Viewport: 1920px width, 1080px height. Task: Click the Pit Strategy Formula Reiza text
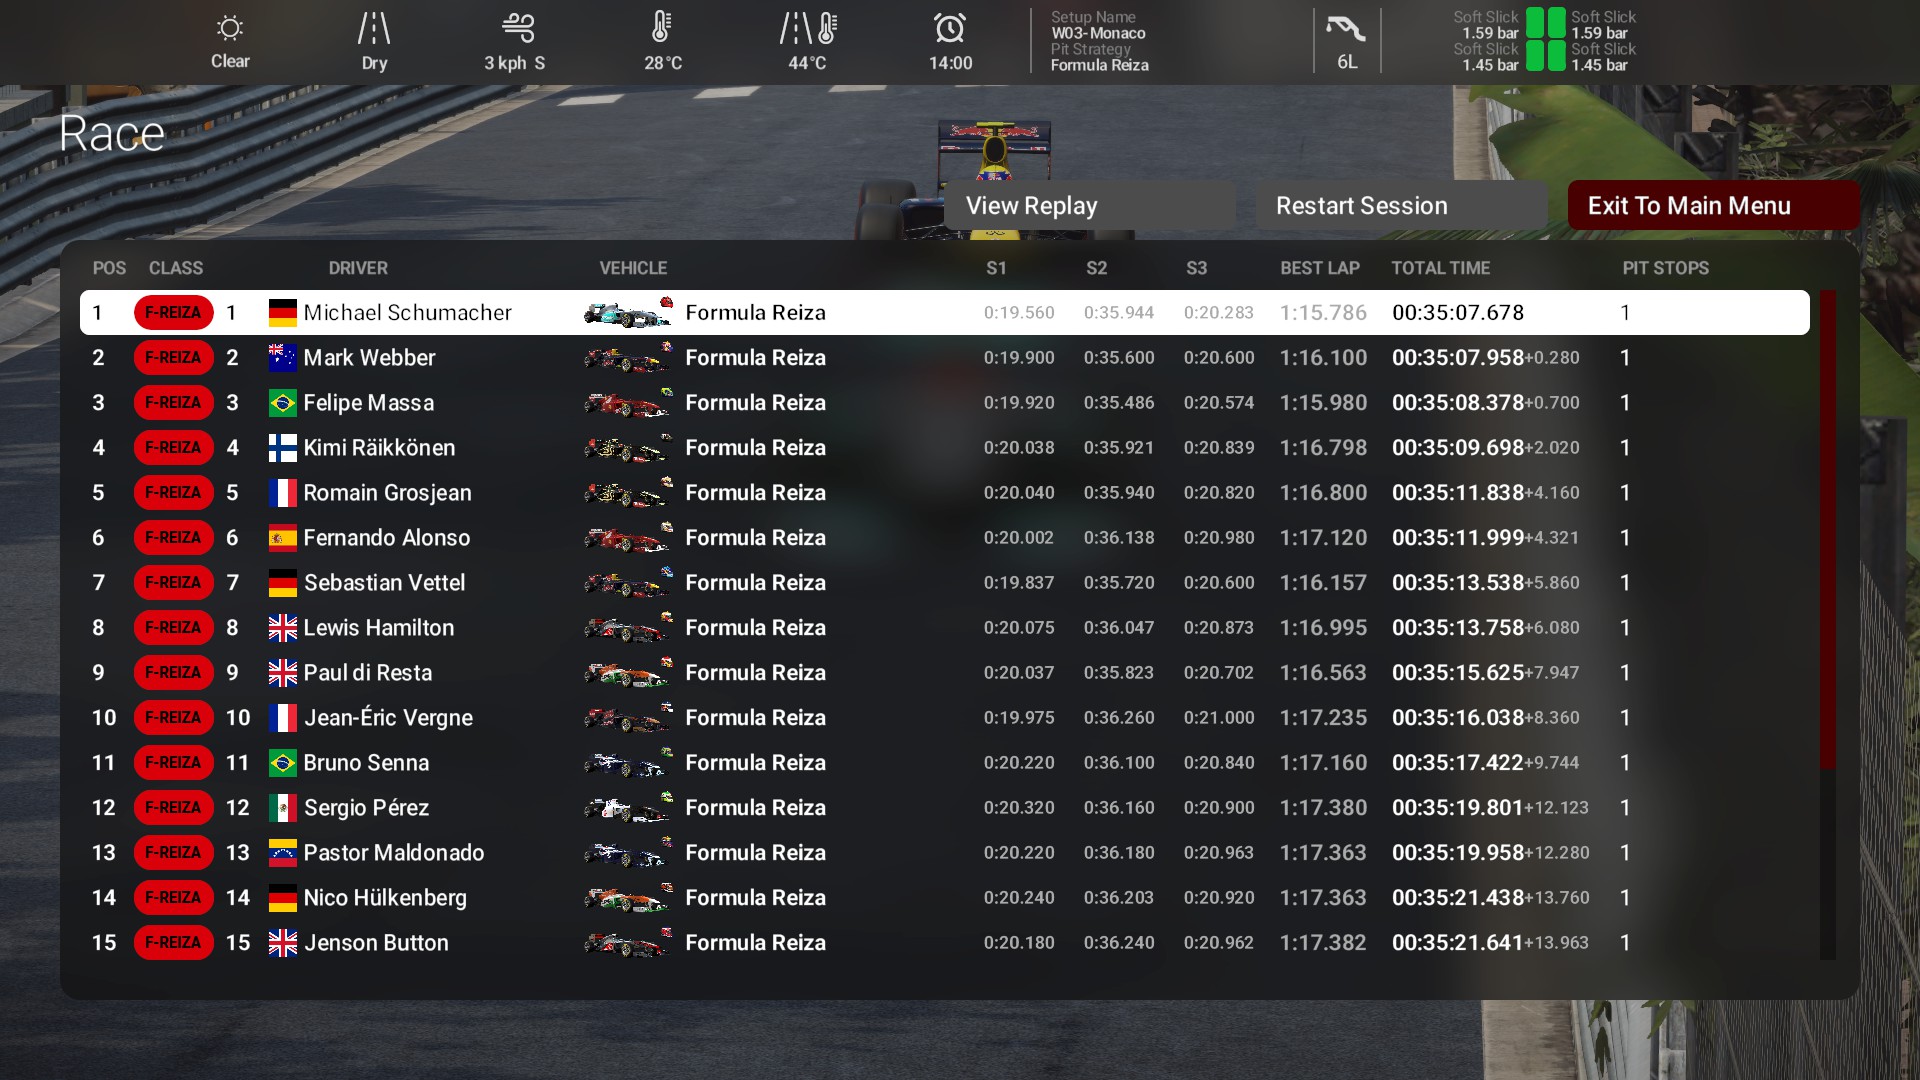click(x=1099, y=65)
